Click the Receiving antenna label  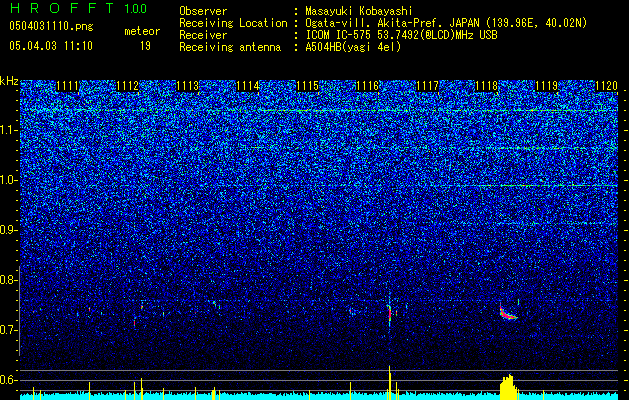(230, 47)
